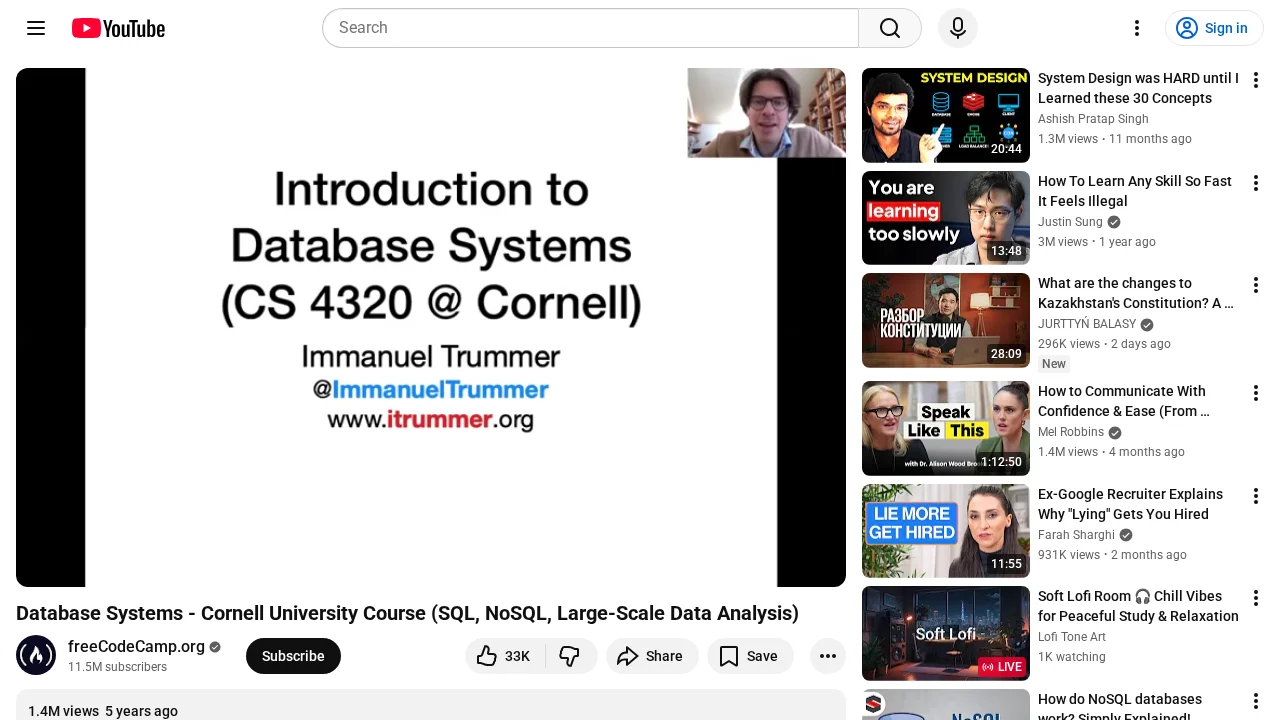Open Ex-Google Recruiter video thumbnail
This screenshot has width=1280, height=720.
coord(946,531)
